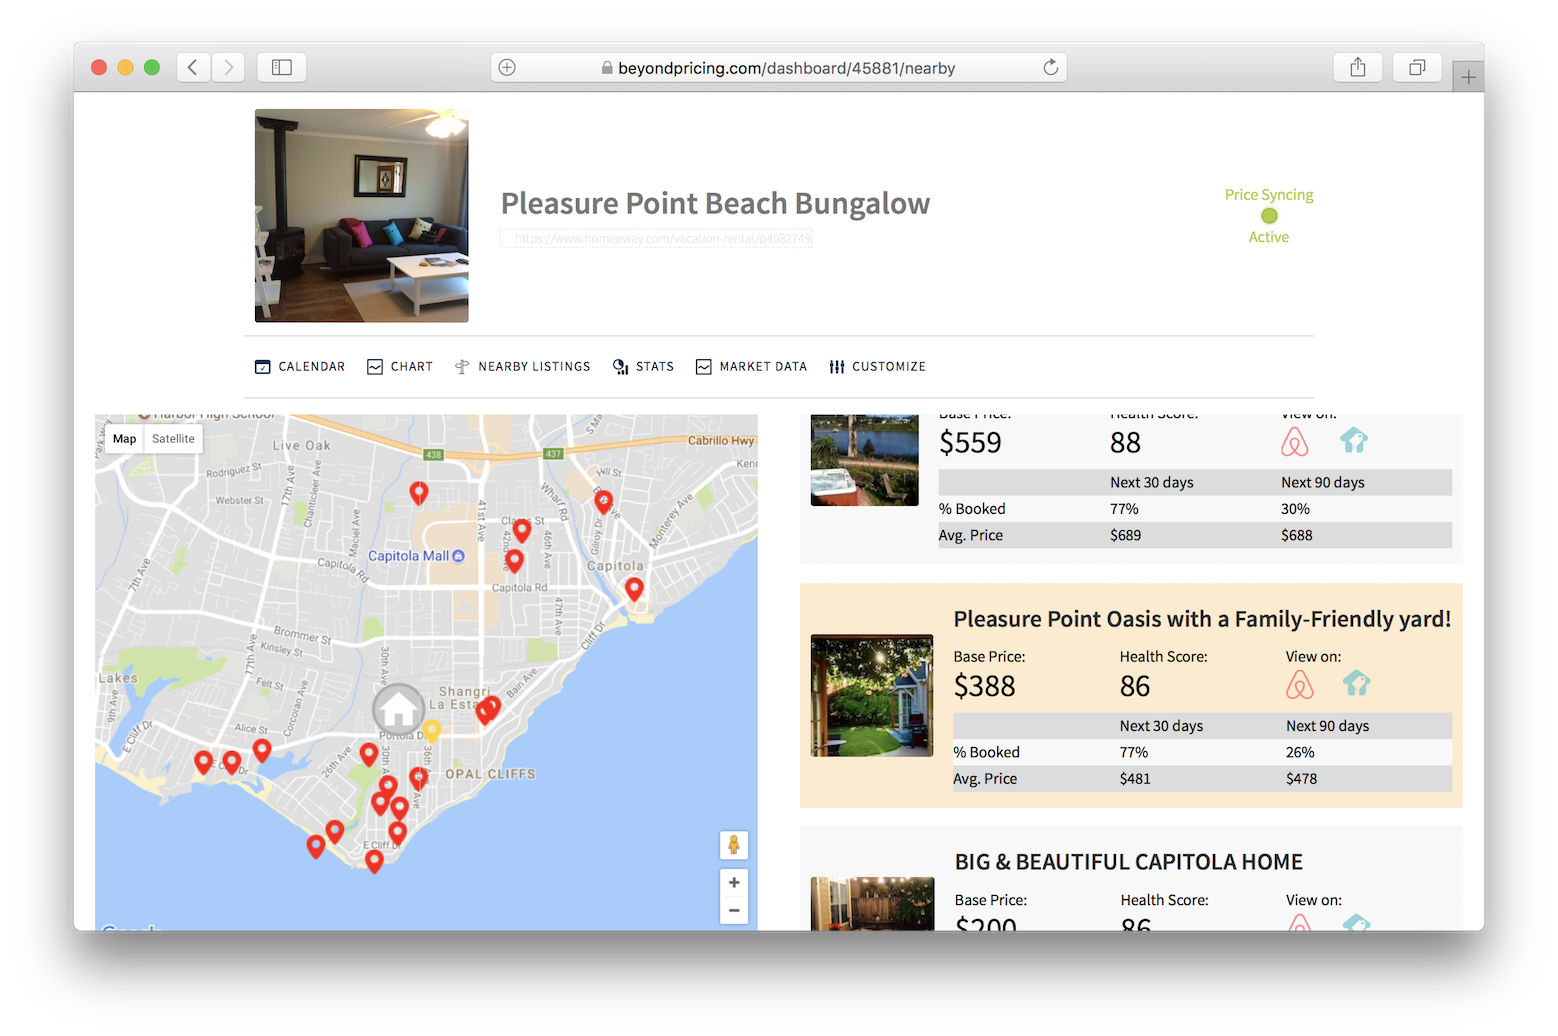
Task: Click the home icon marker on map
Action: click(398, 709)
